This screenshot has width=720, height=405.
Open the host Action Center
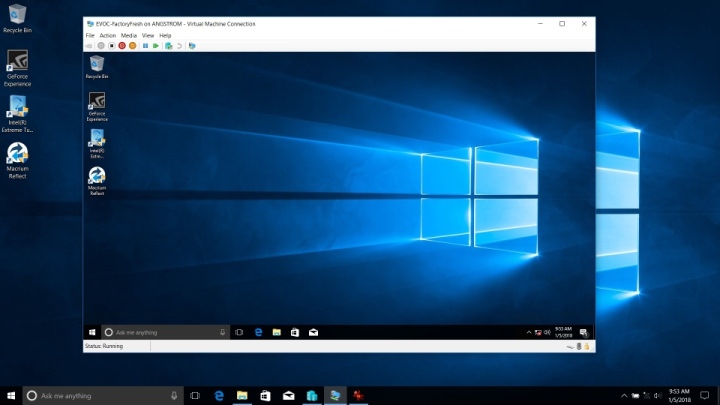(704, 395)
